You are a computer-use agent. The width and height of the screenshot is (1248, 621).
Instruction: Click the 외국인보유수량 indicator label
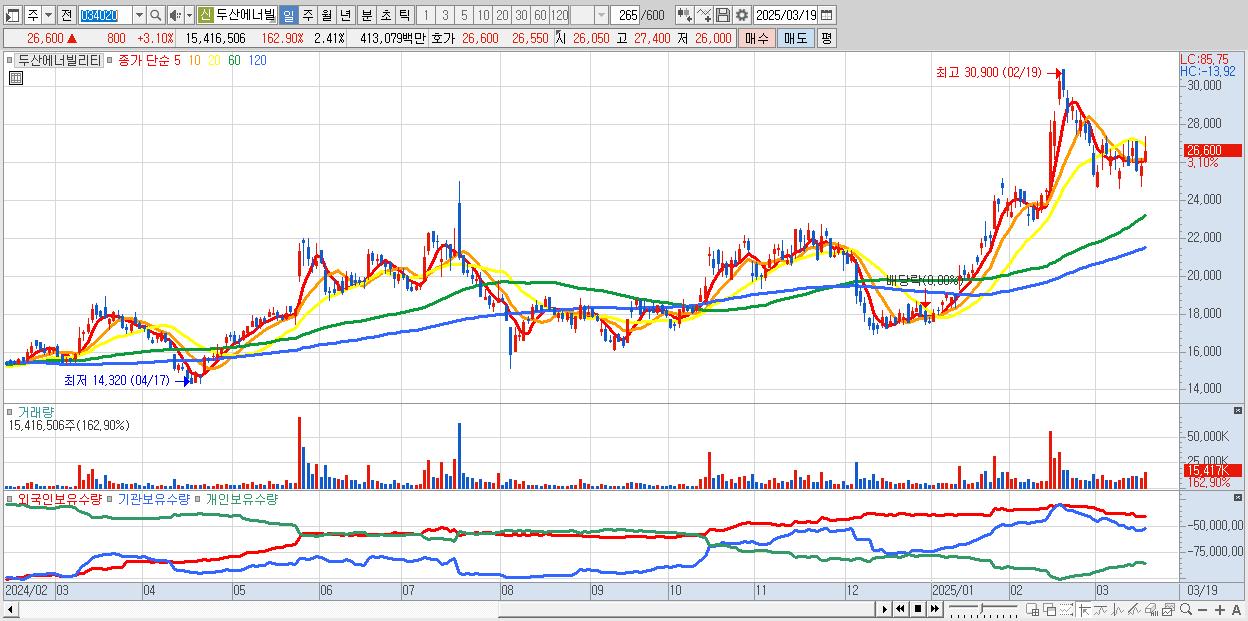(x=59, y=498)
